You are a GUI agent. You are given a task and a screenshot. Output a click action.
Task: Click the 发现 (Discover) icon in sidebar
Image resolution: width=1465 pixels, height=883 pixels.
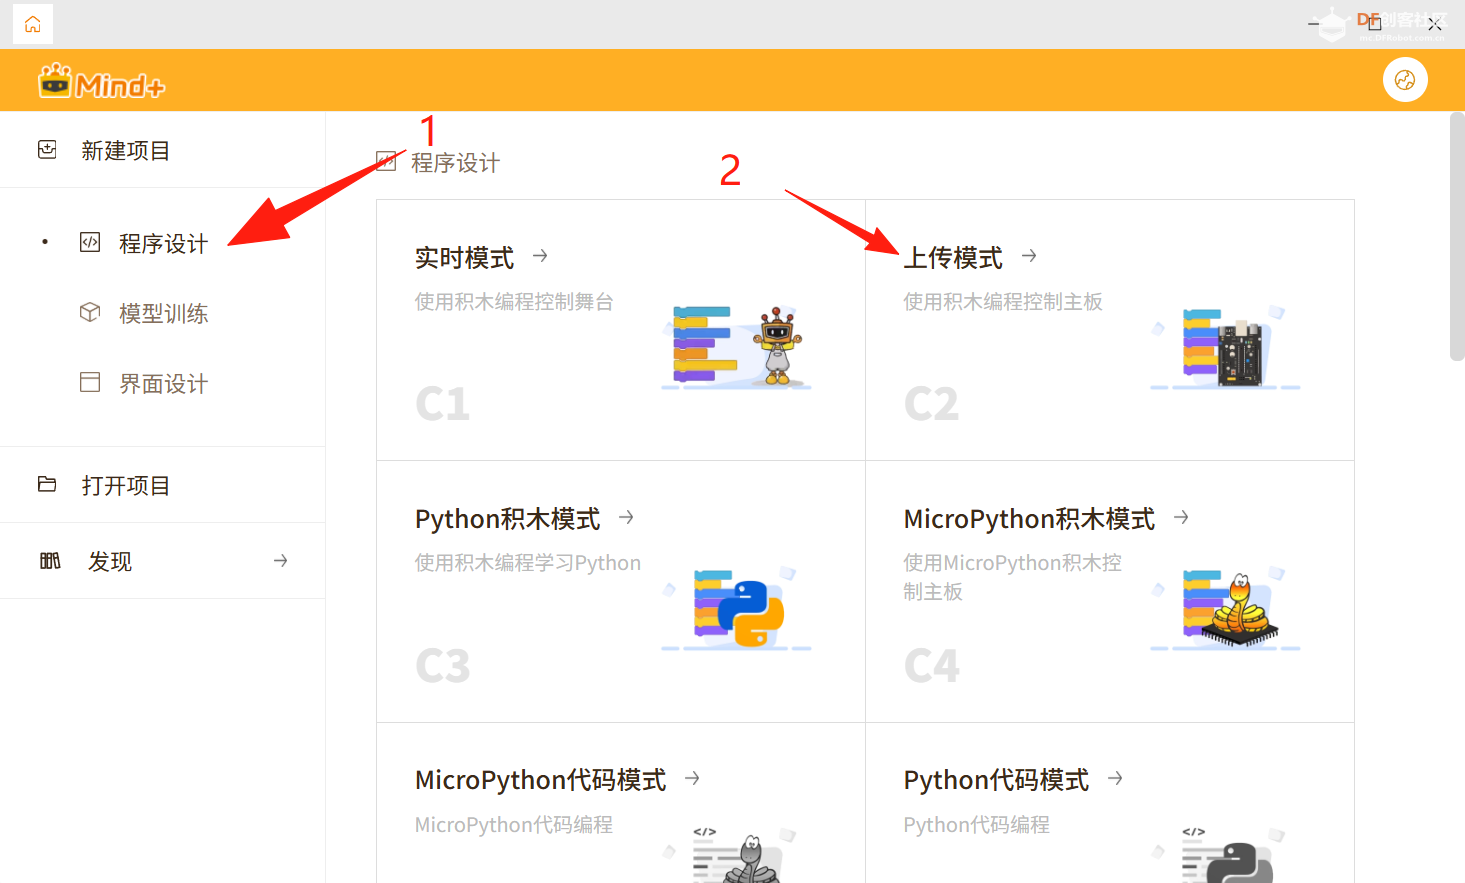coord(49,560)
